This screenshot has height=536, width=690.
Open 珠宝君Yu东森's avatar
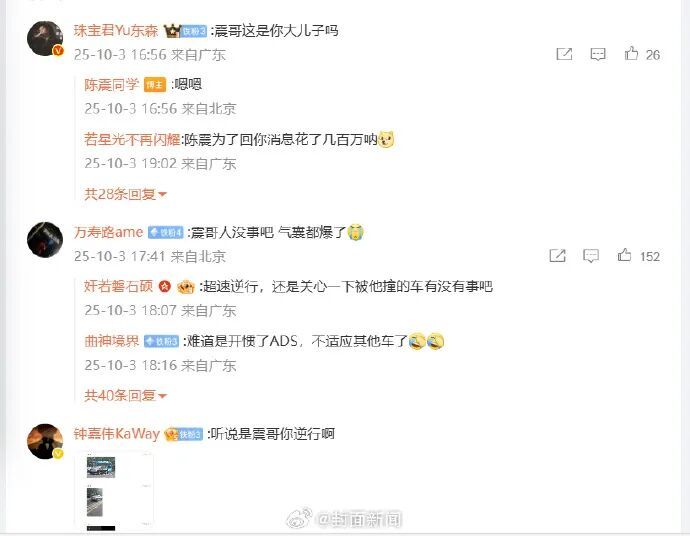[x=45, y=39]
